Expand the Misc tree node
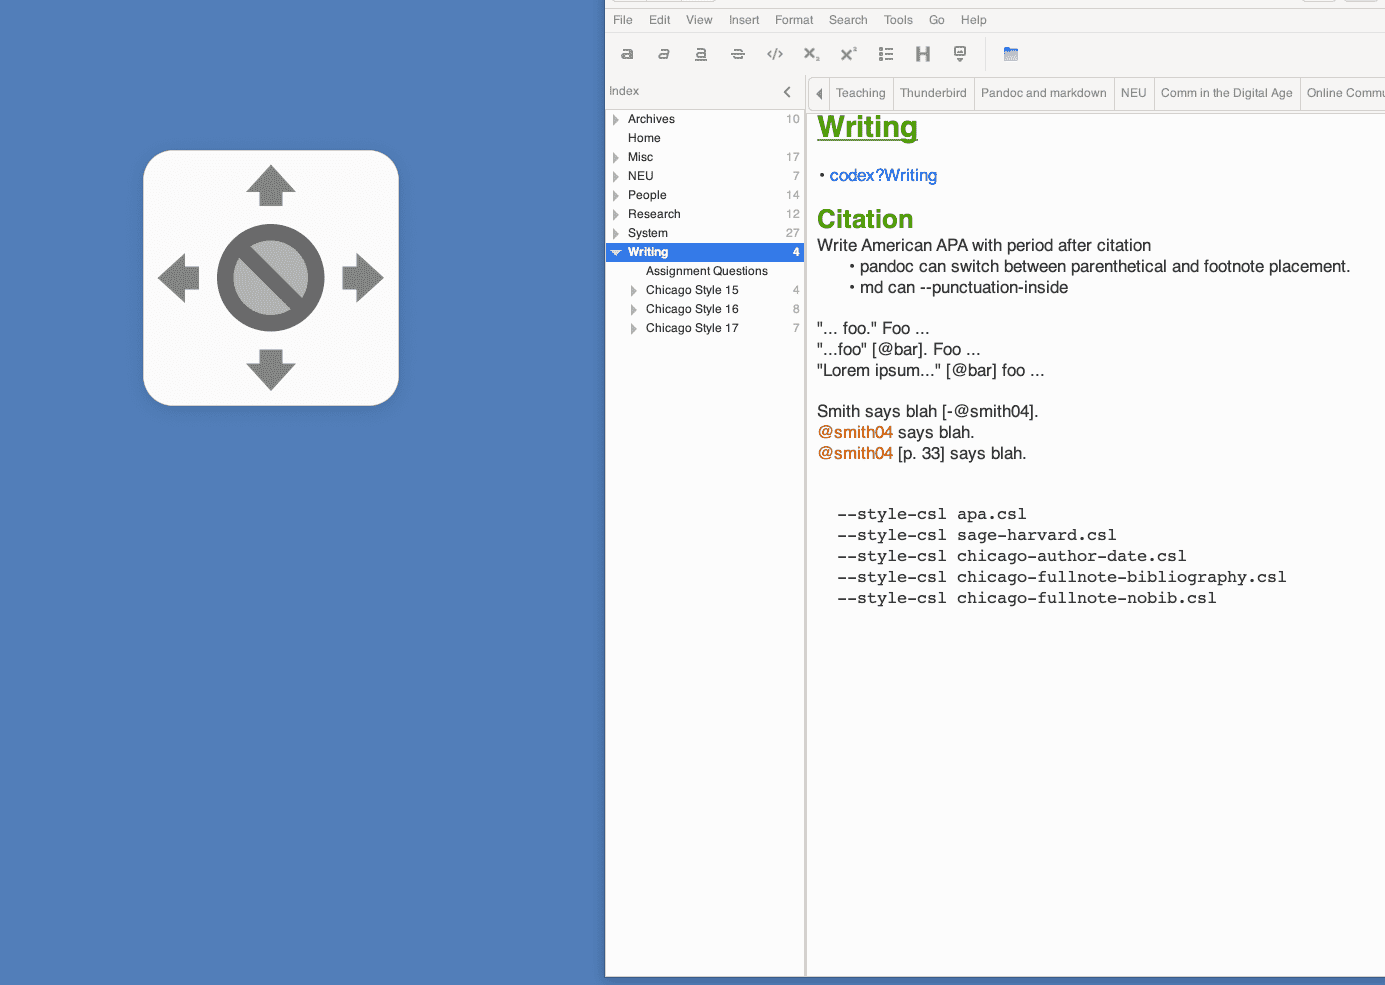 tap(616, 158)
